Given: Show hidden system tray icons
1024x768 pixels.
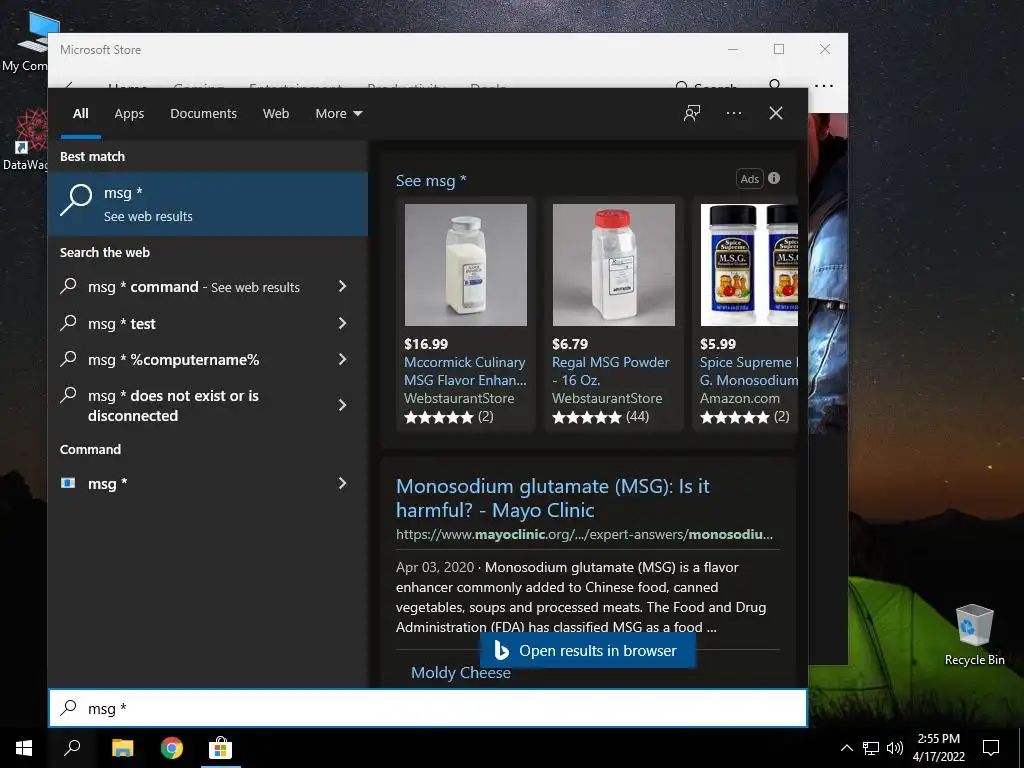Looking at the screenshot, I should [846, 748].
